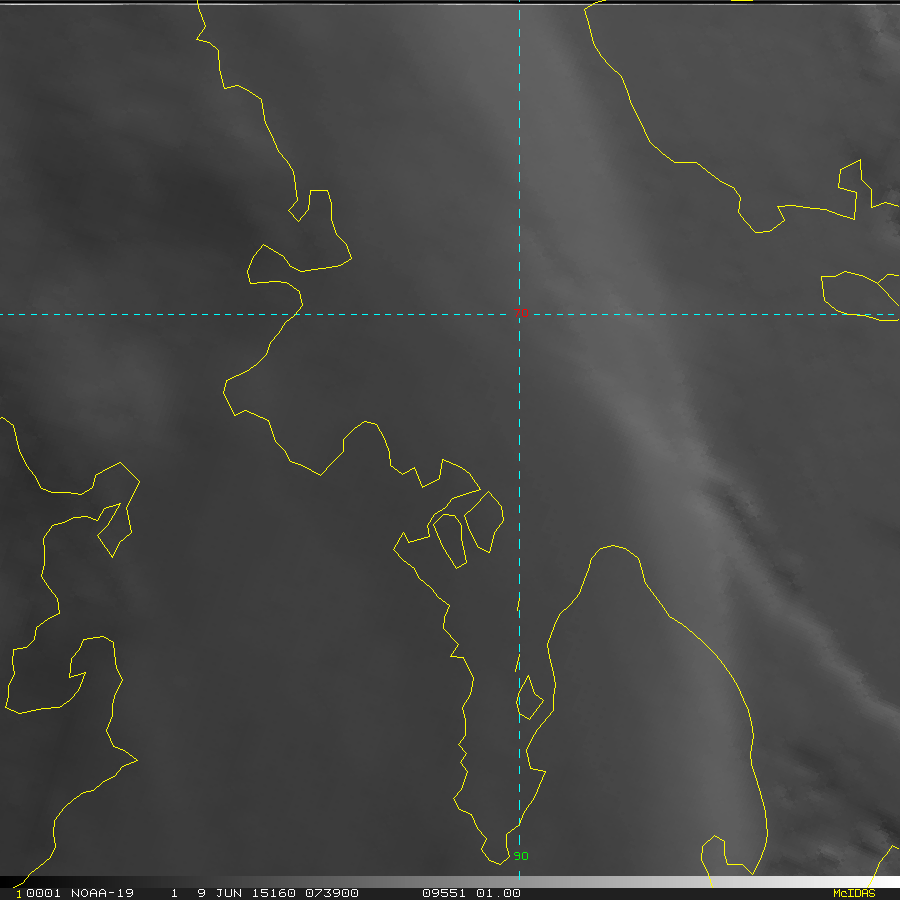Screen dimensions: 900x900
Task: Click the "09551" value in the status line
Action: tap(444, 893)
